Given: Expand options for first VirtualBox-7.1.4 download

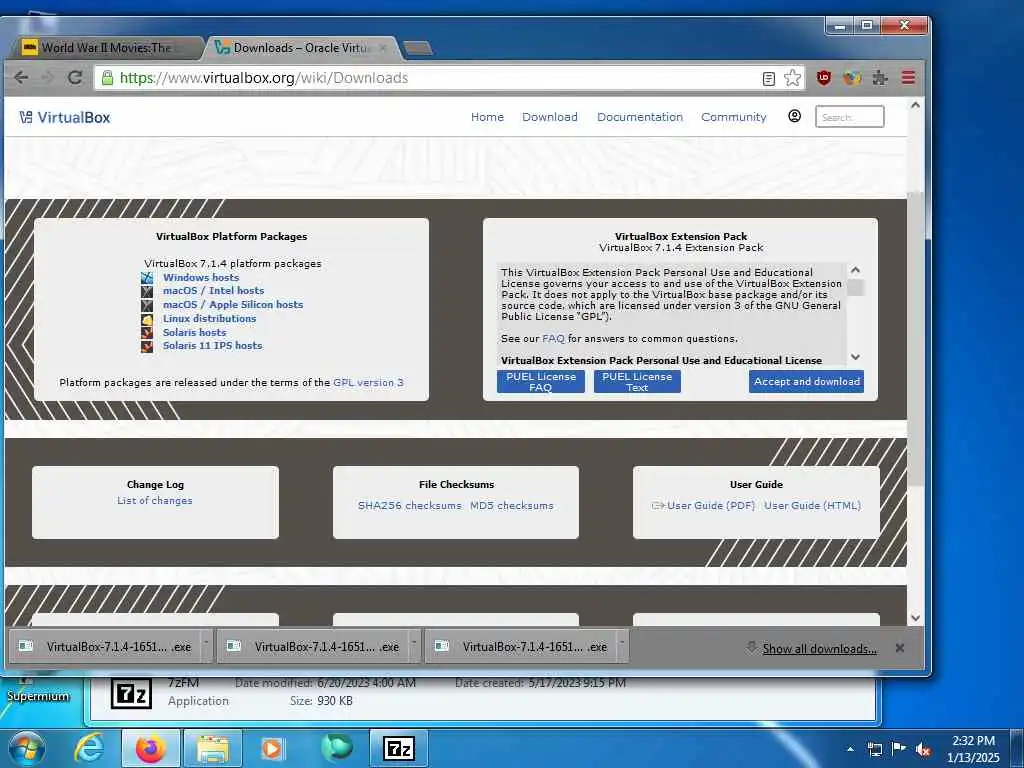Looking at the screenshot, I should 206,645.
